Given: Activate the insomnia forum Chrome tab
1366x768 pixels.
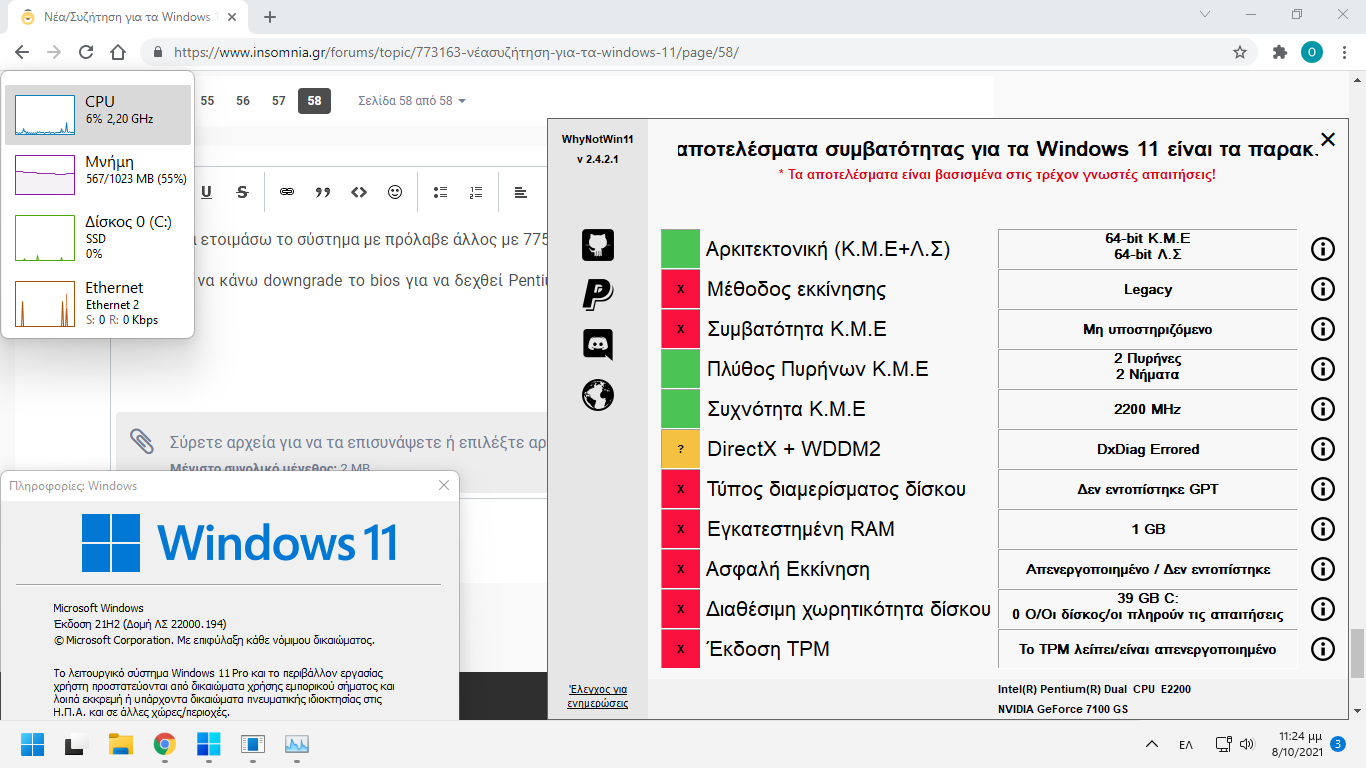Looking at the screenshot, I should (126, 17).
